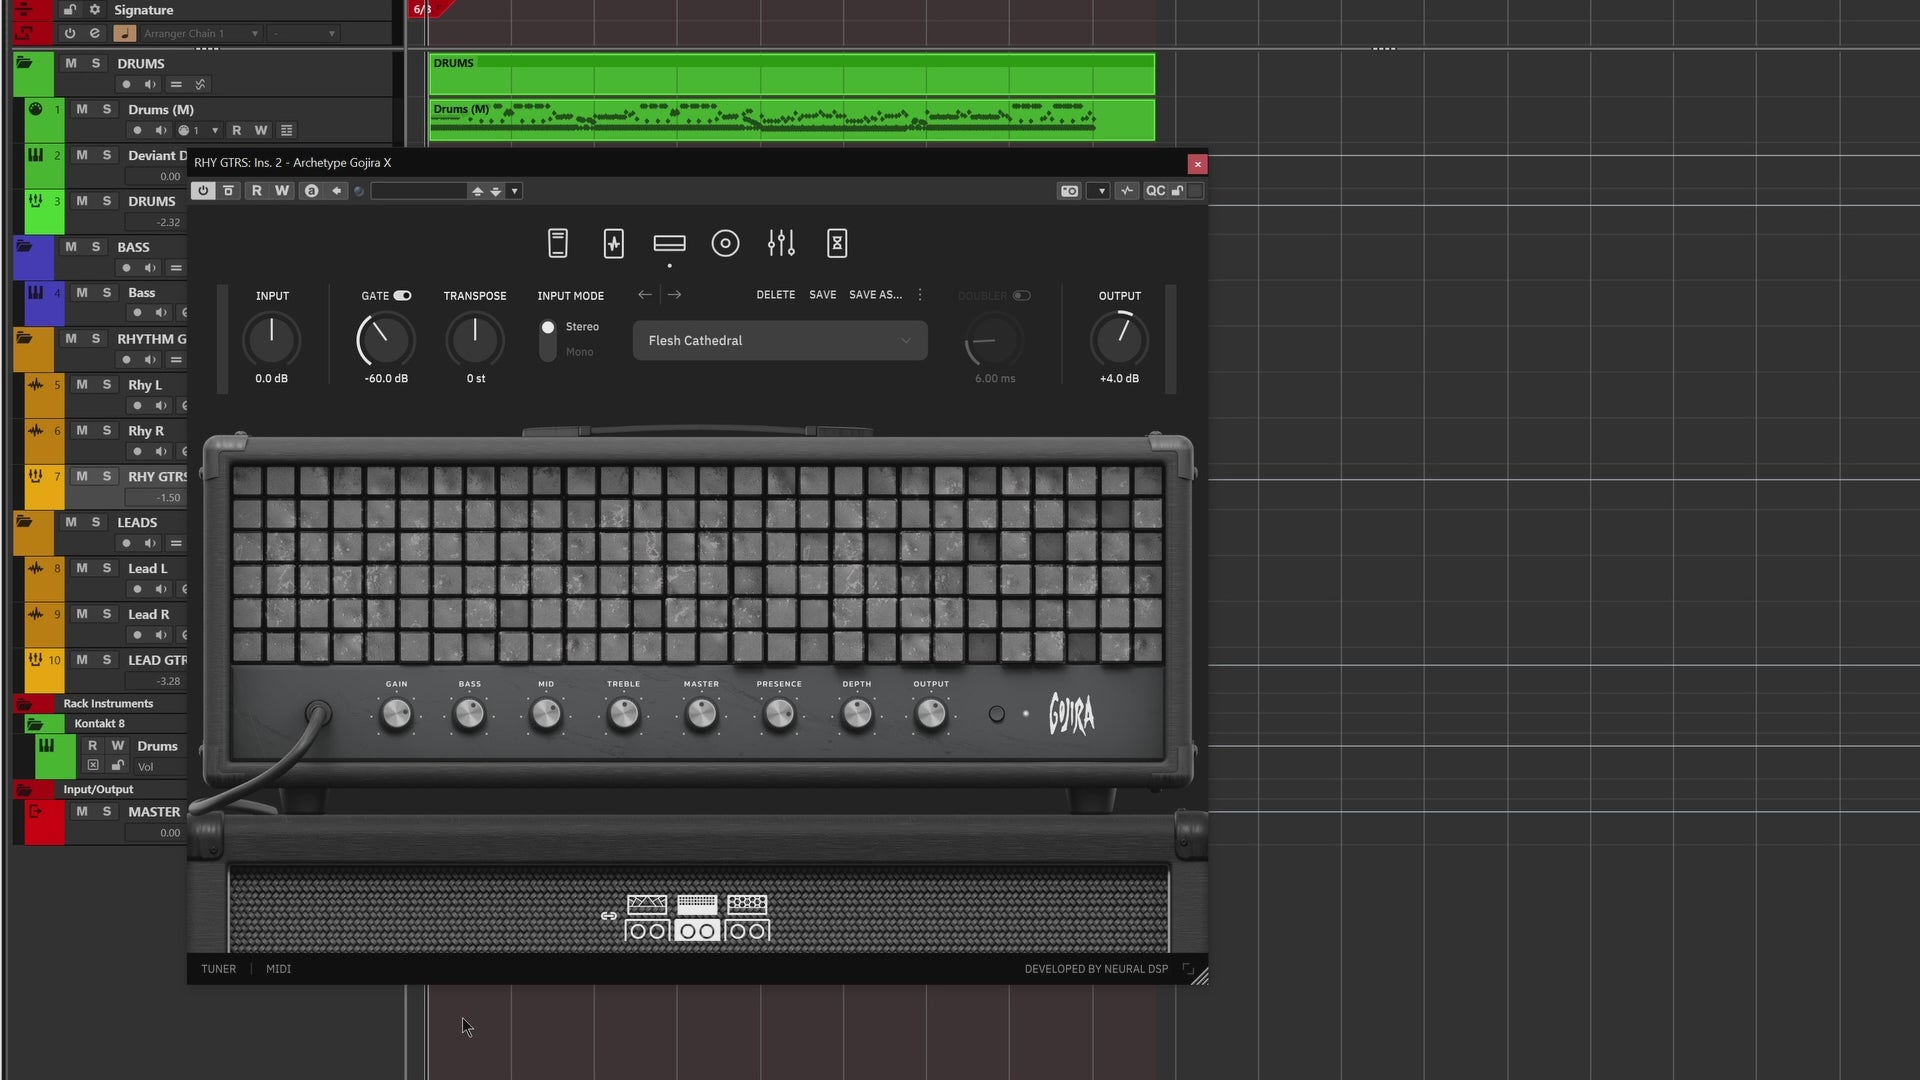The image size is (1920, 1080).
Task: Open the time effects hourglass section
Action: pyautogui.click(x=837, y=243)
